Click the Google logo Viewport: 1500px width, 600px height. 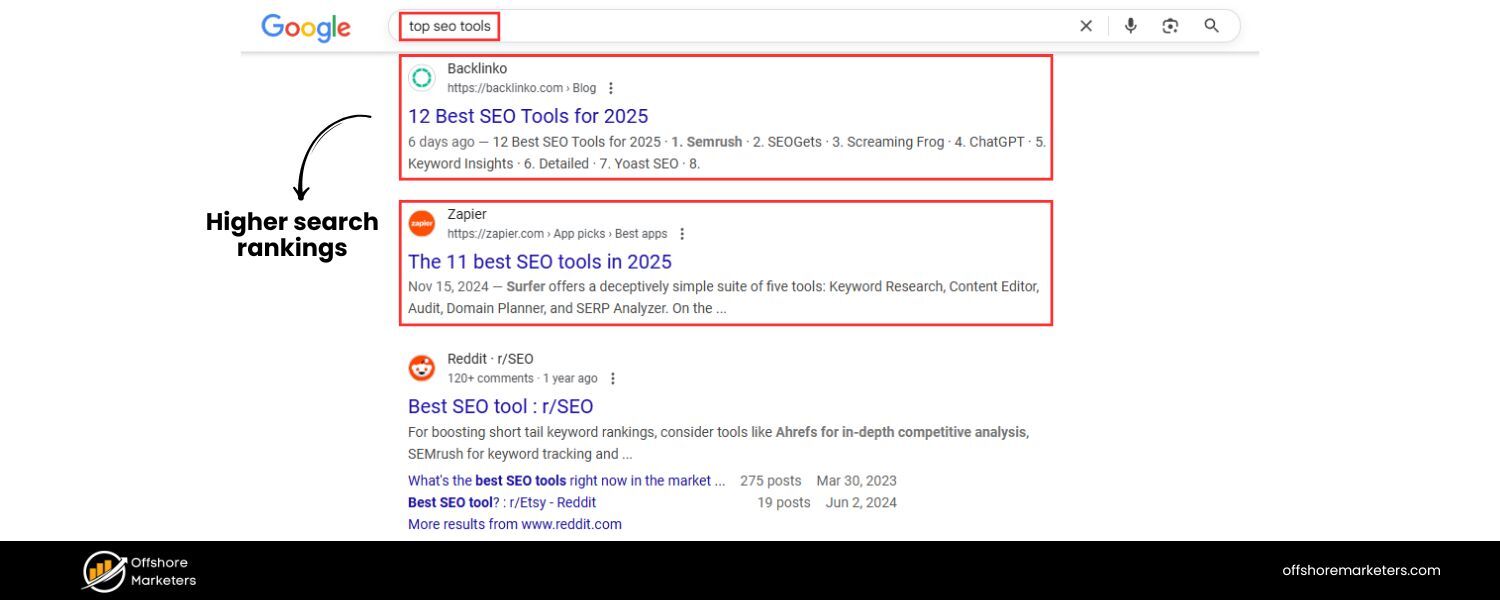(x=305, y=27)
